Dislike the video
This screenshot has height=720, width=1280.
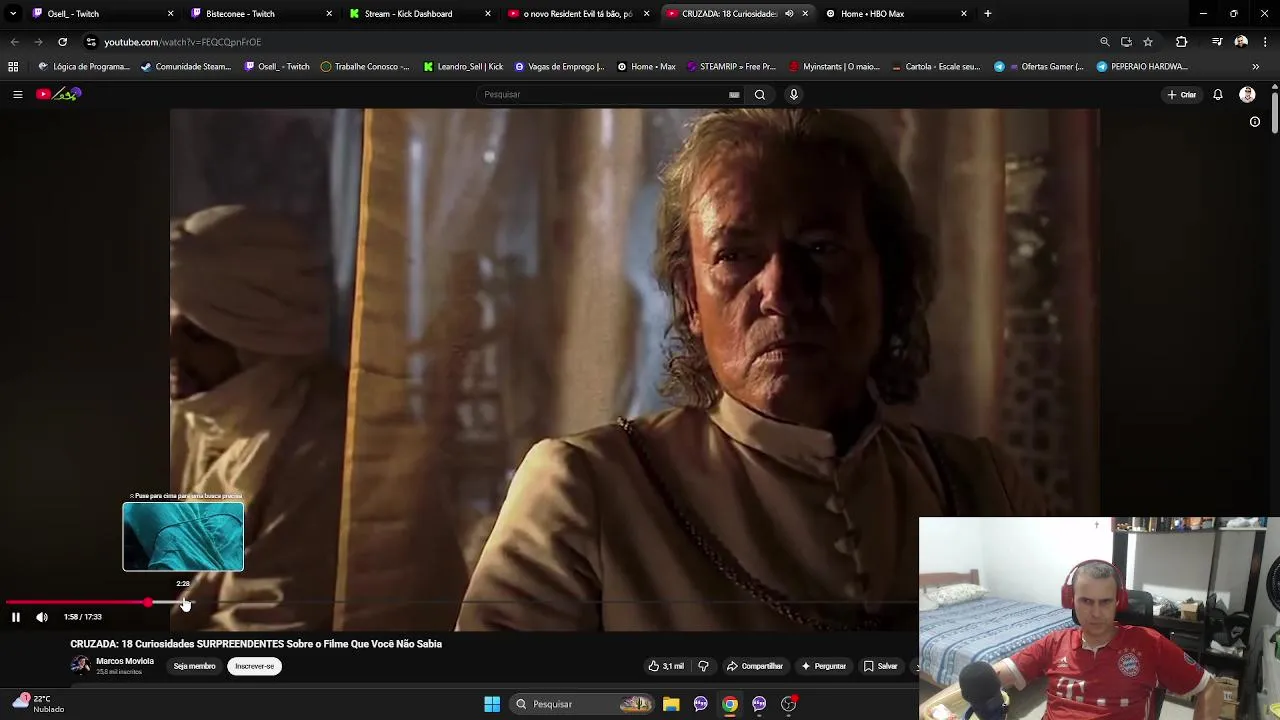(703, 666)
